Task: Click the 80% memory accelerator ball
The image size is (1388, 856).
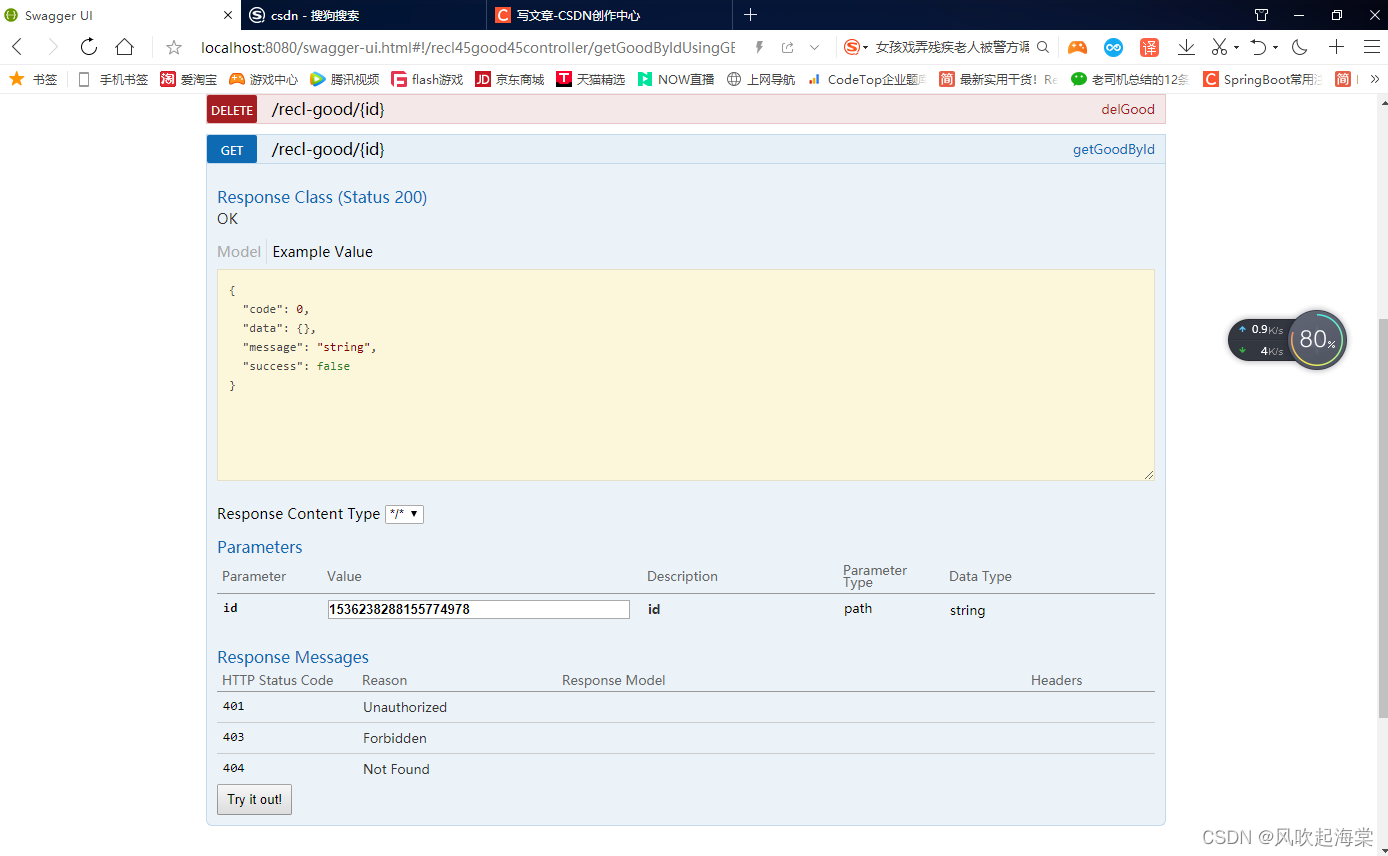Action: click(1318, 340)
